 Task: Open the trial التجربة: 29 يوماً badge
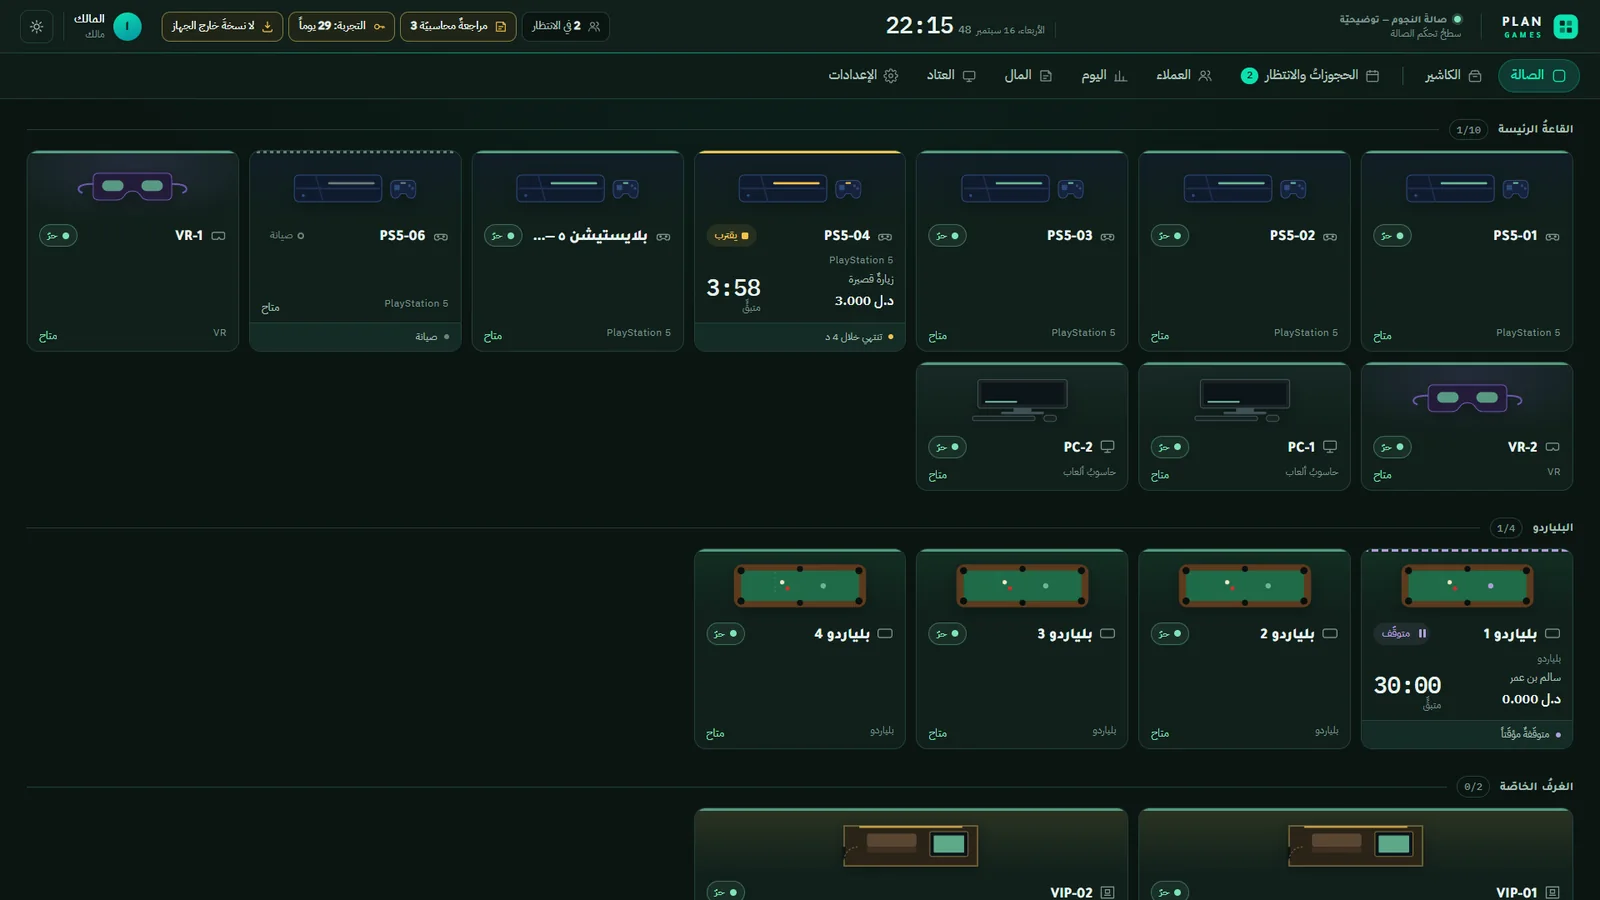[341, 27]
